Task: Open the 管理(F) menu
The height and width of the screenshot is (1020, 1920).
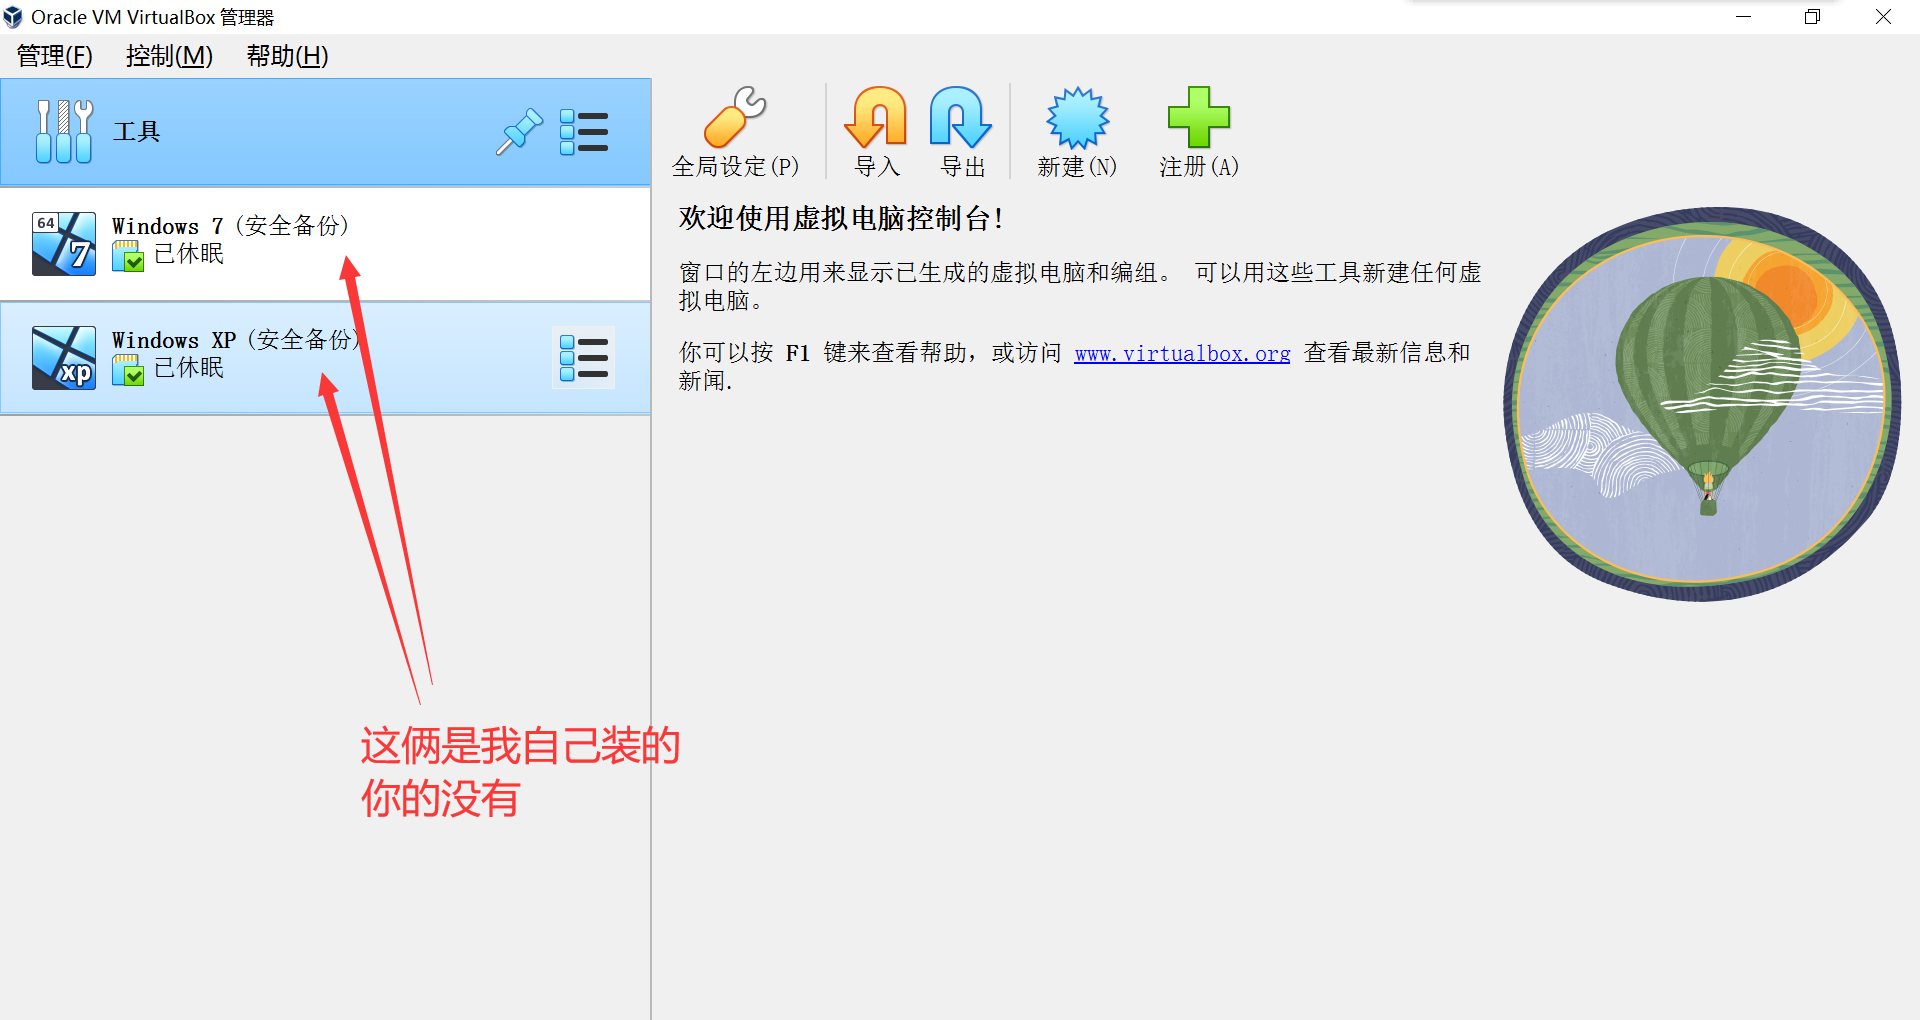Action: (55, 56)
